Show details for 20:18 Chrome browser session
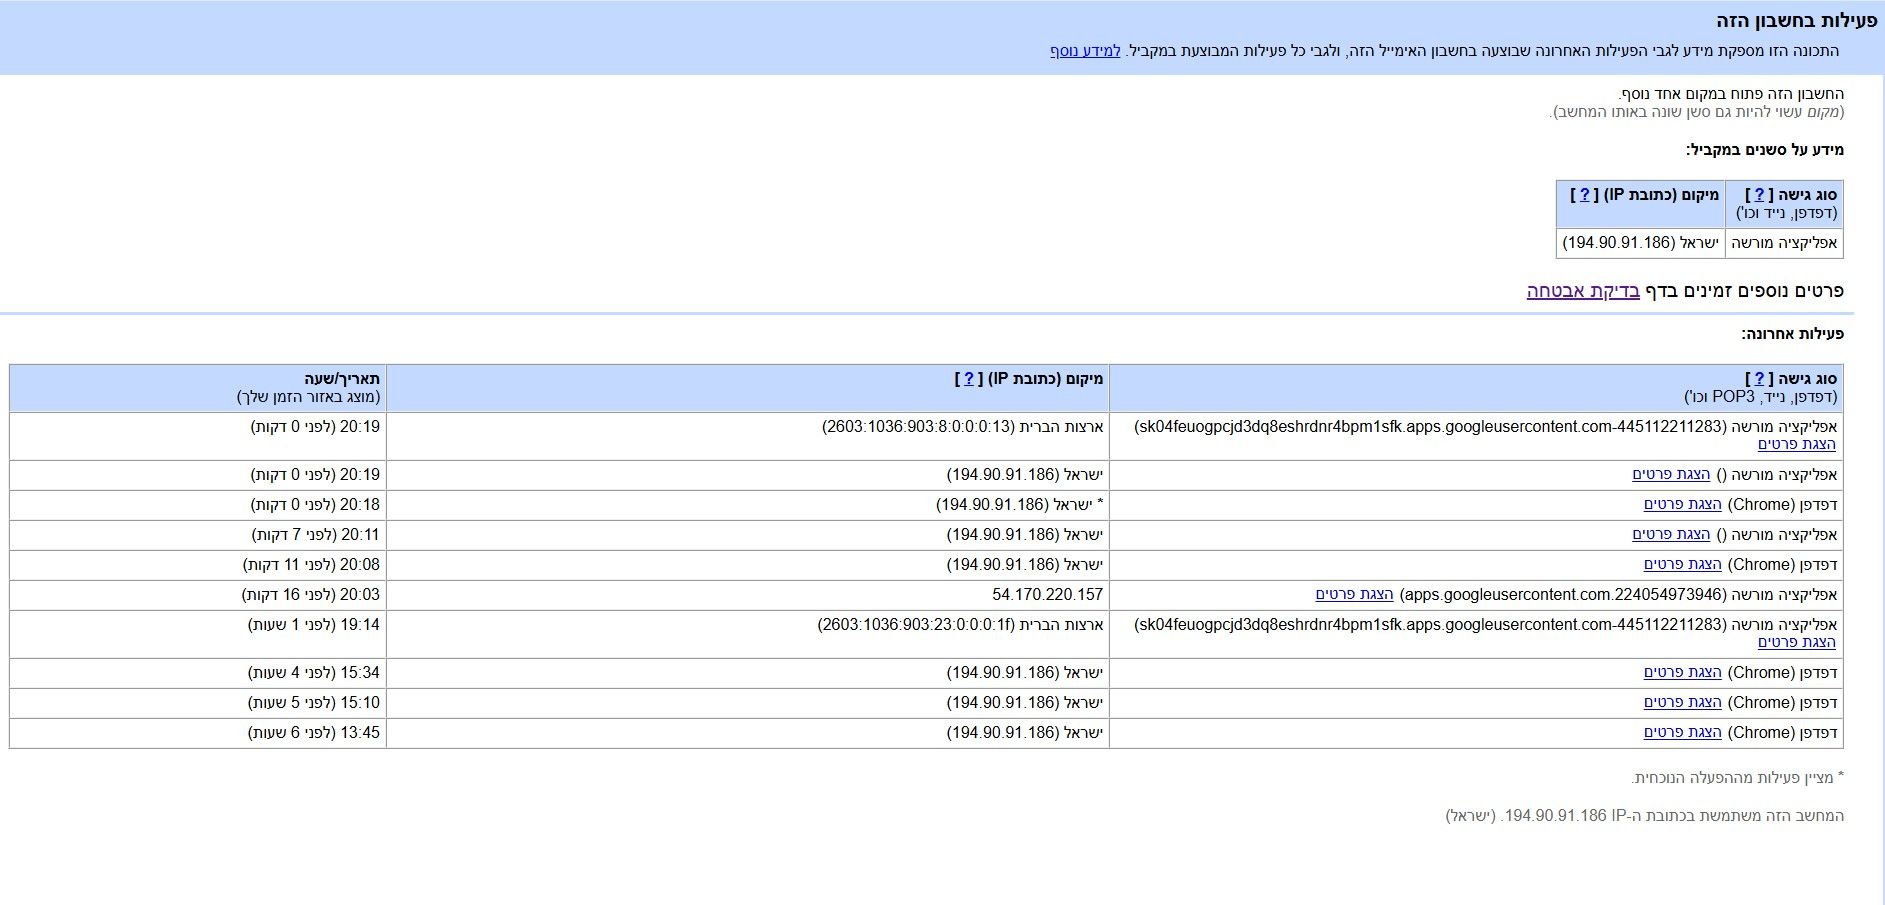The image size is (1885, 905). [x=1682, y=504]
